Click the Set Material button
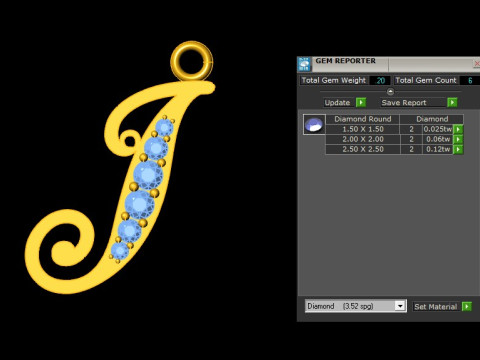The width and height of the screenshot is (480, 360). click(435, 307)
